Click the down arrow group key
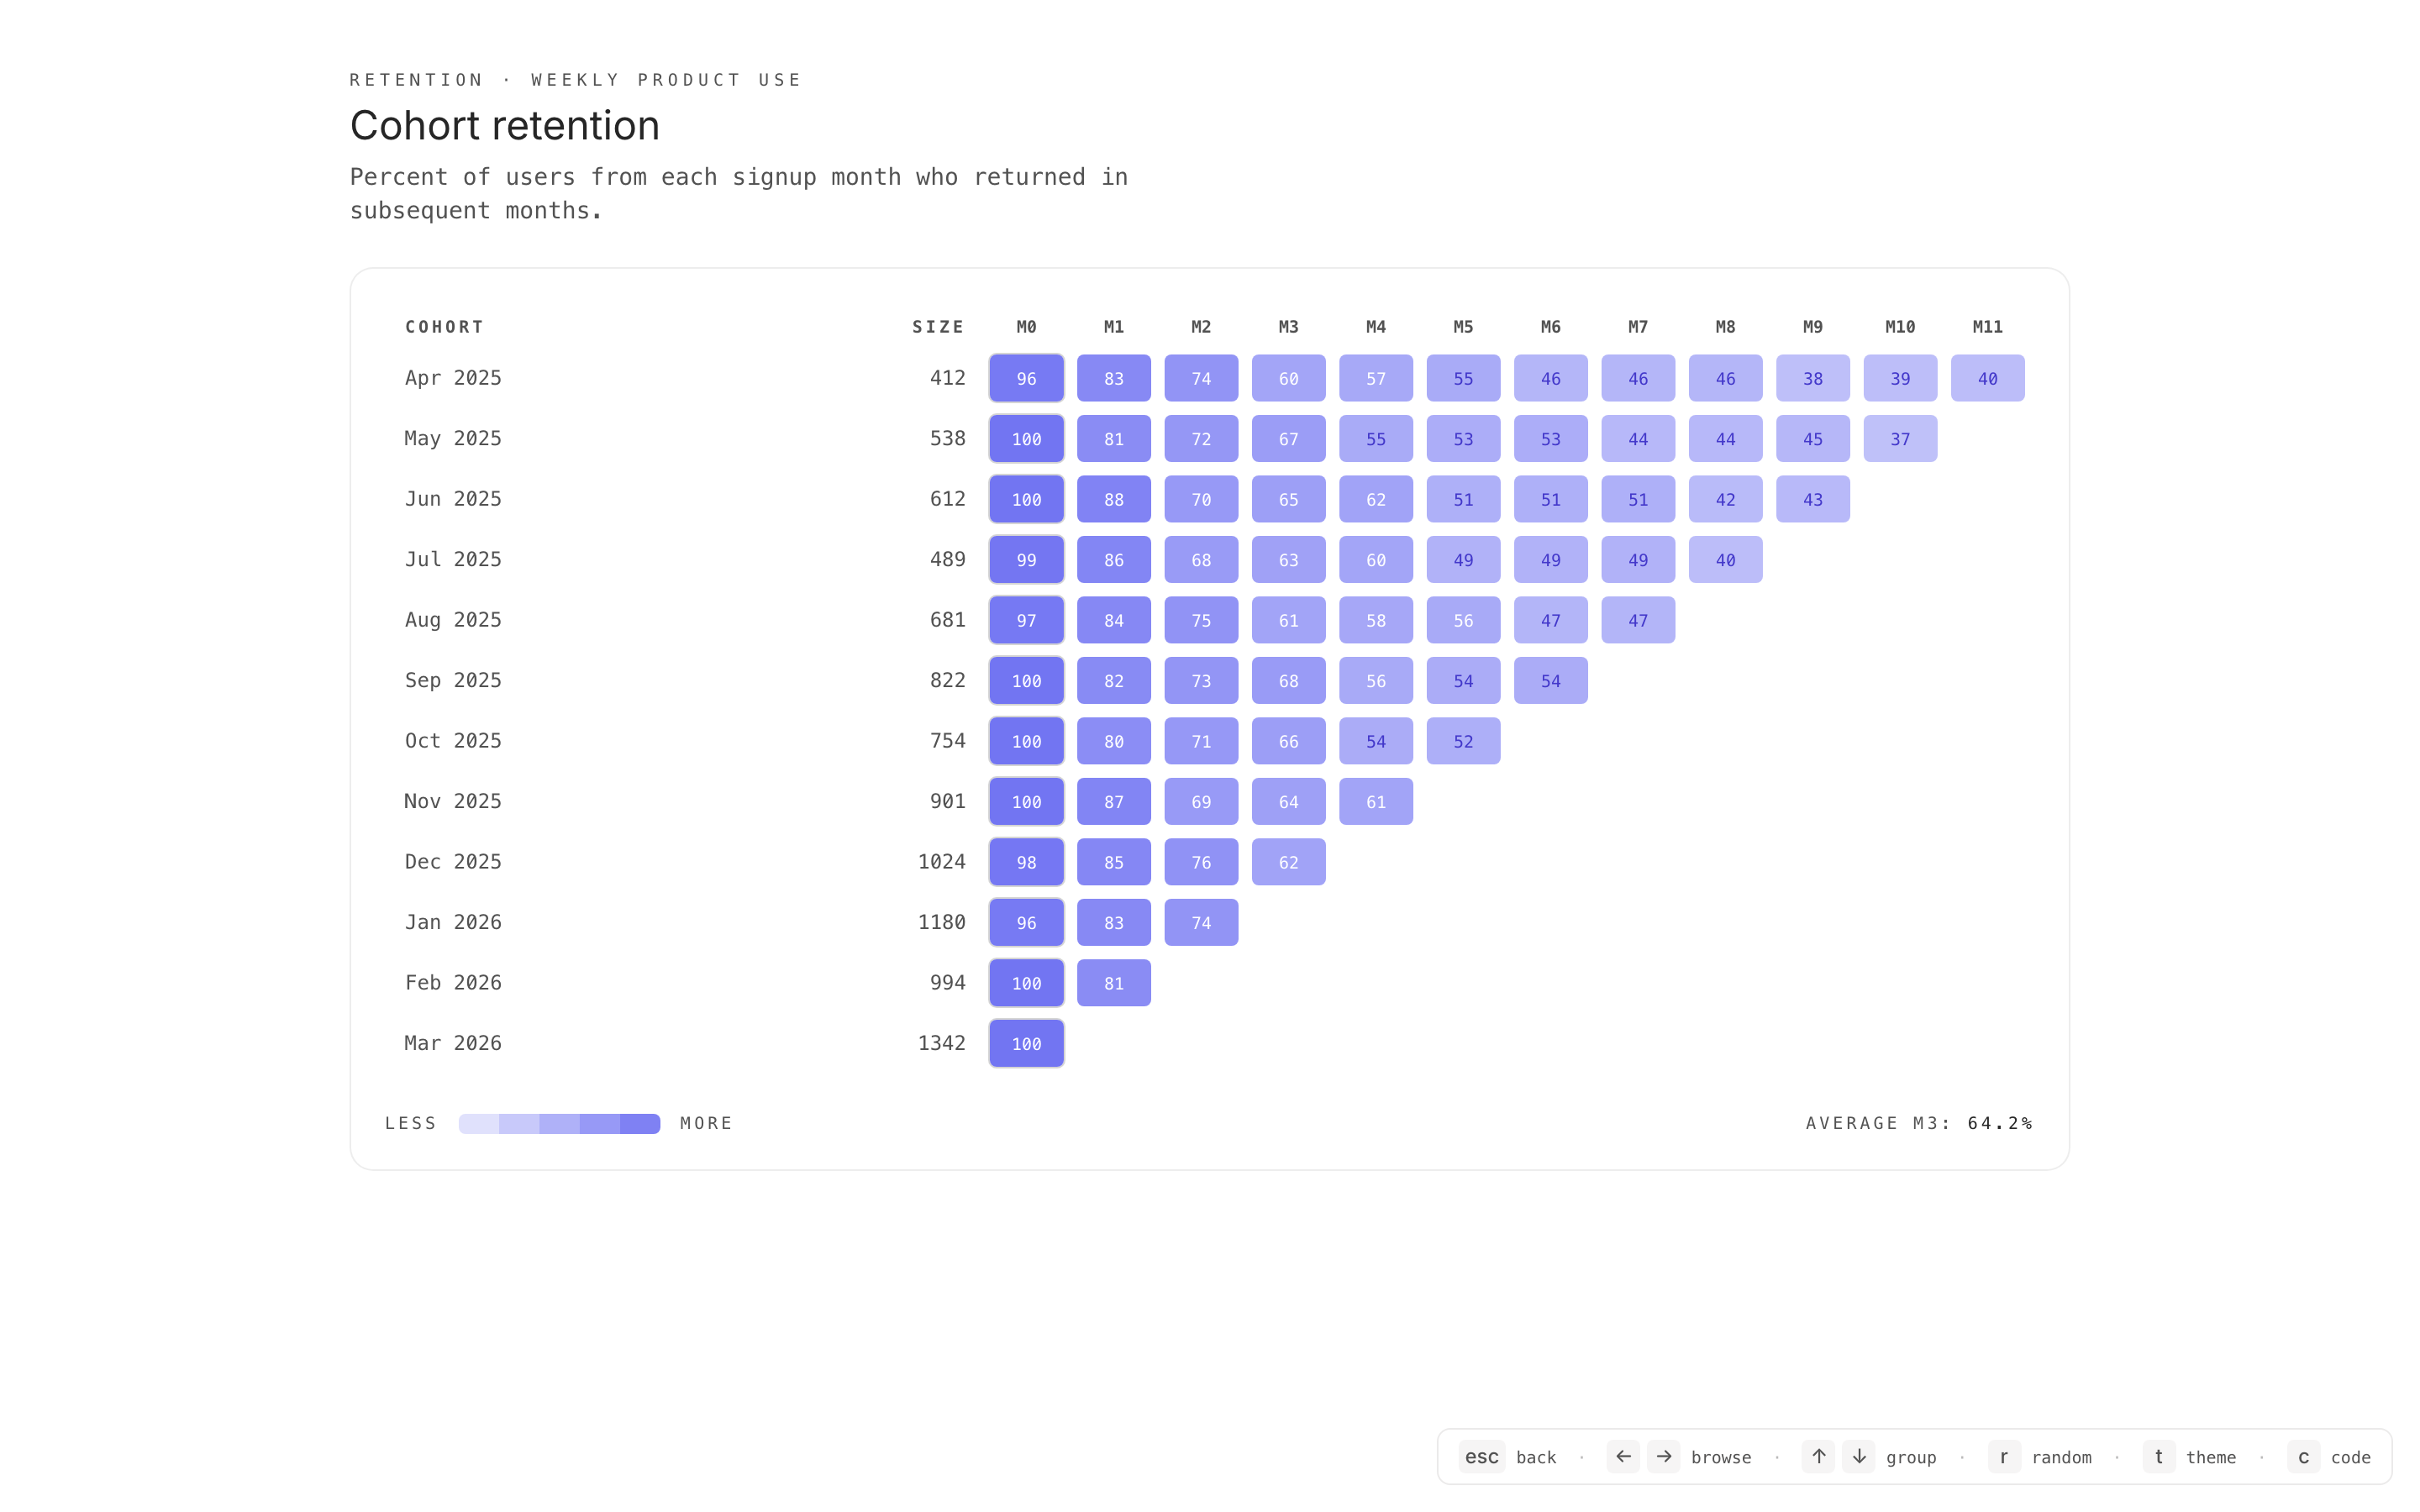 (1859, 1456)
